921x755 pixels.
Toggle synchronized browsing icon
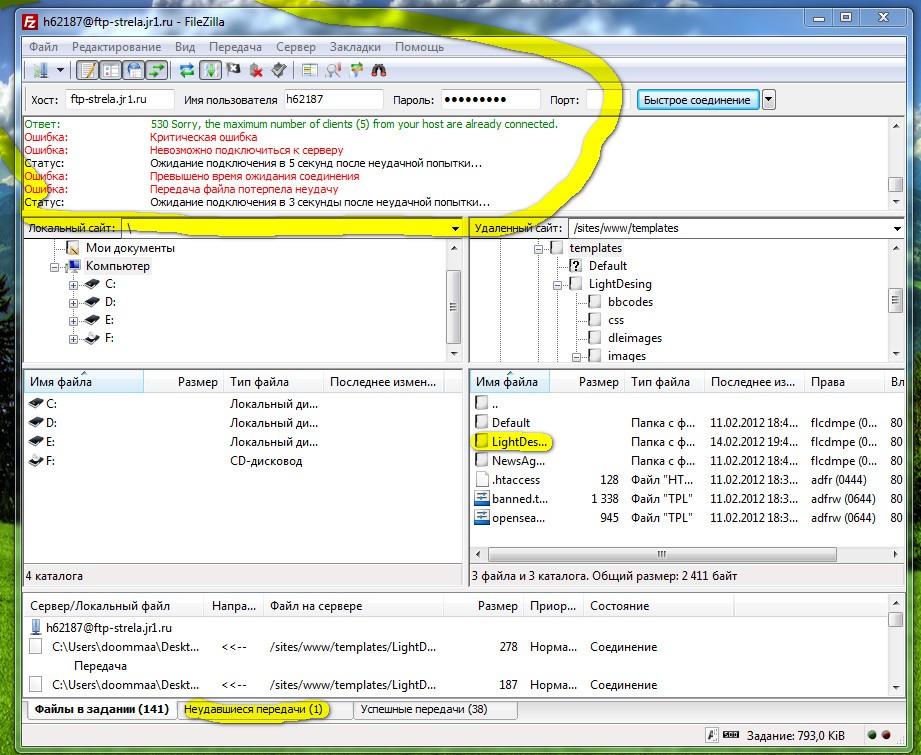click(x=356, y=71)
